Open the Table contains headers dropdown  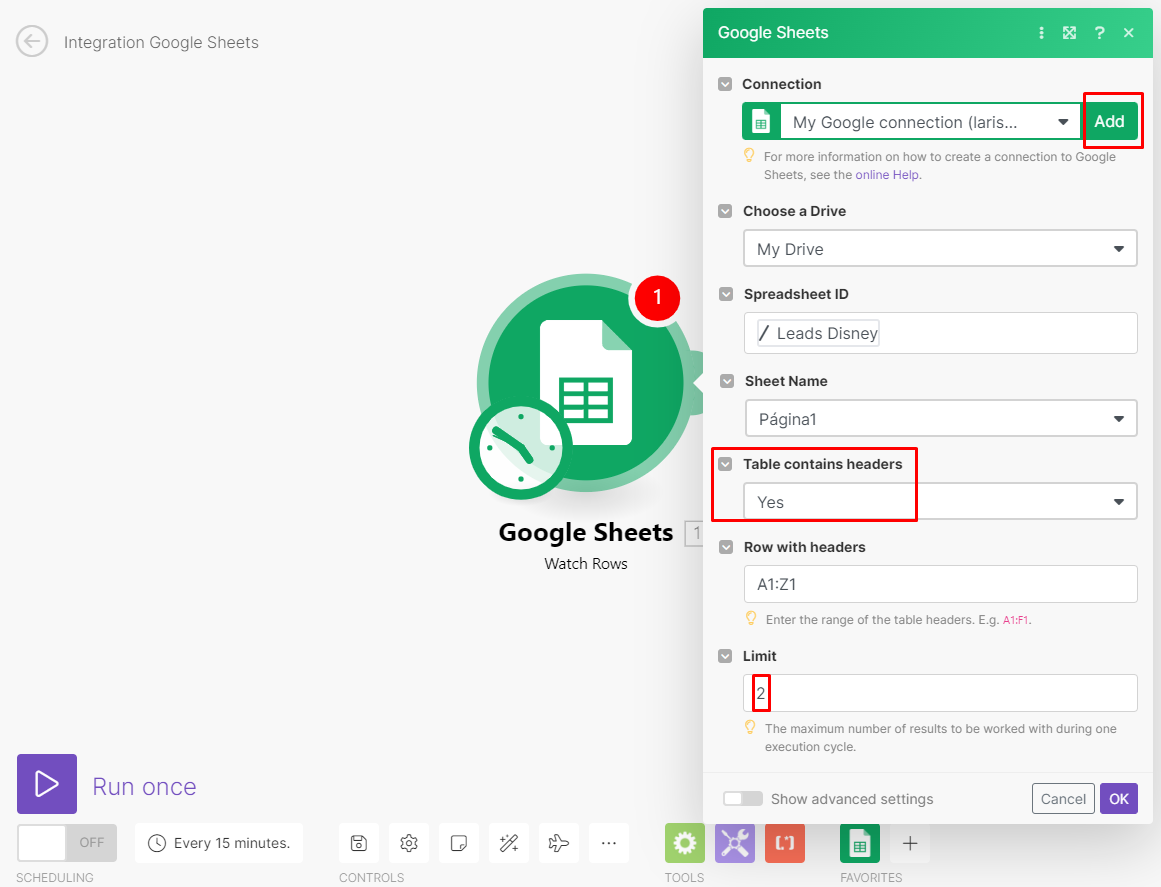click(x=940, y=501)
